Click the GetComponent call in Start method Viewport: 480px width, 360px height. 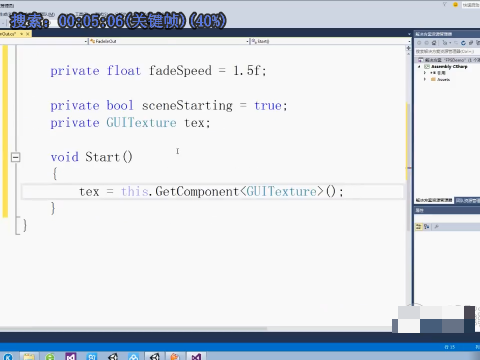(197, 191)
